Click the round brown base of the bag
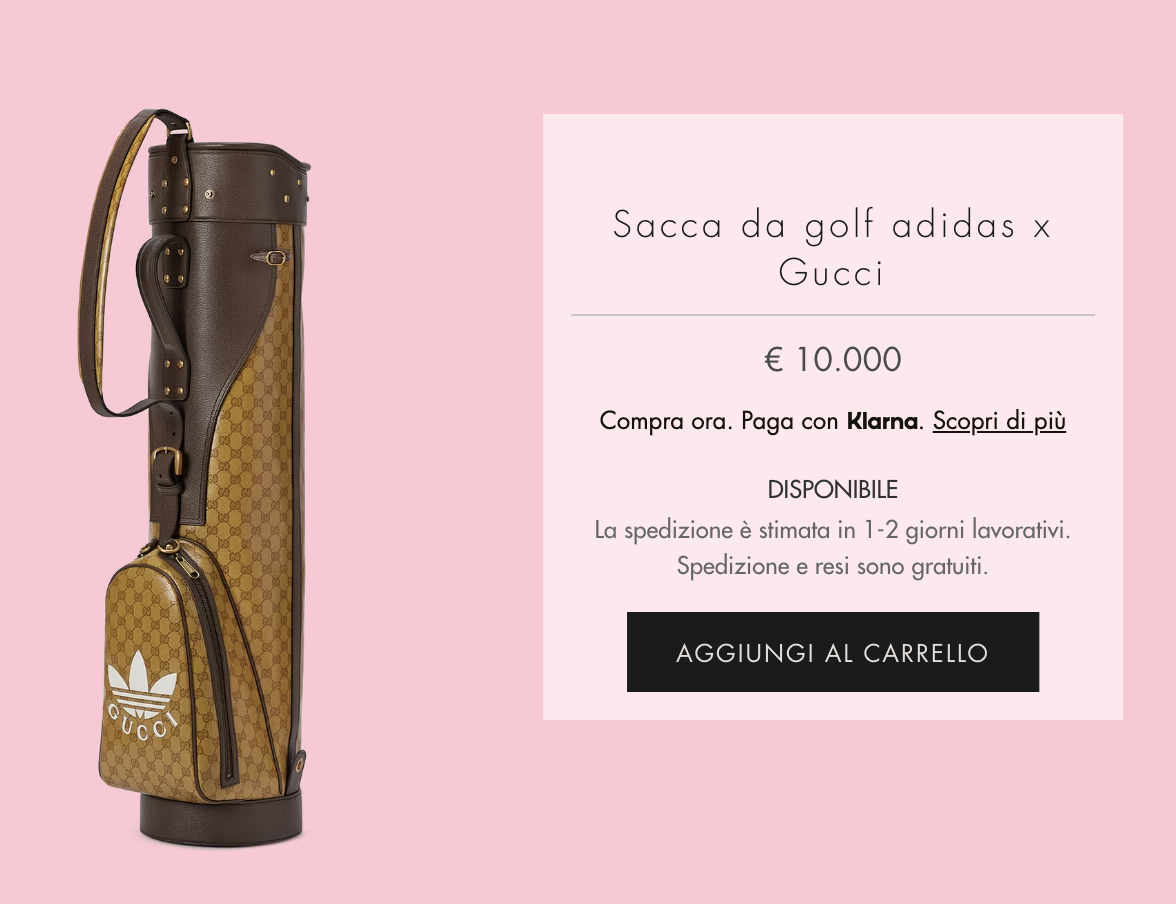The width and height of the screenshot is (1176, 904). coord(221,816)
